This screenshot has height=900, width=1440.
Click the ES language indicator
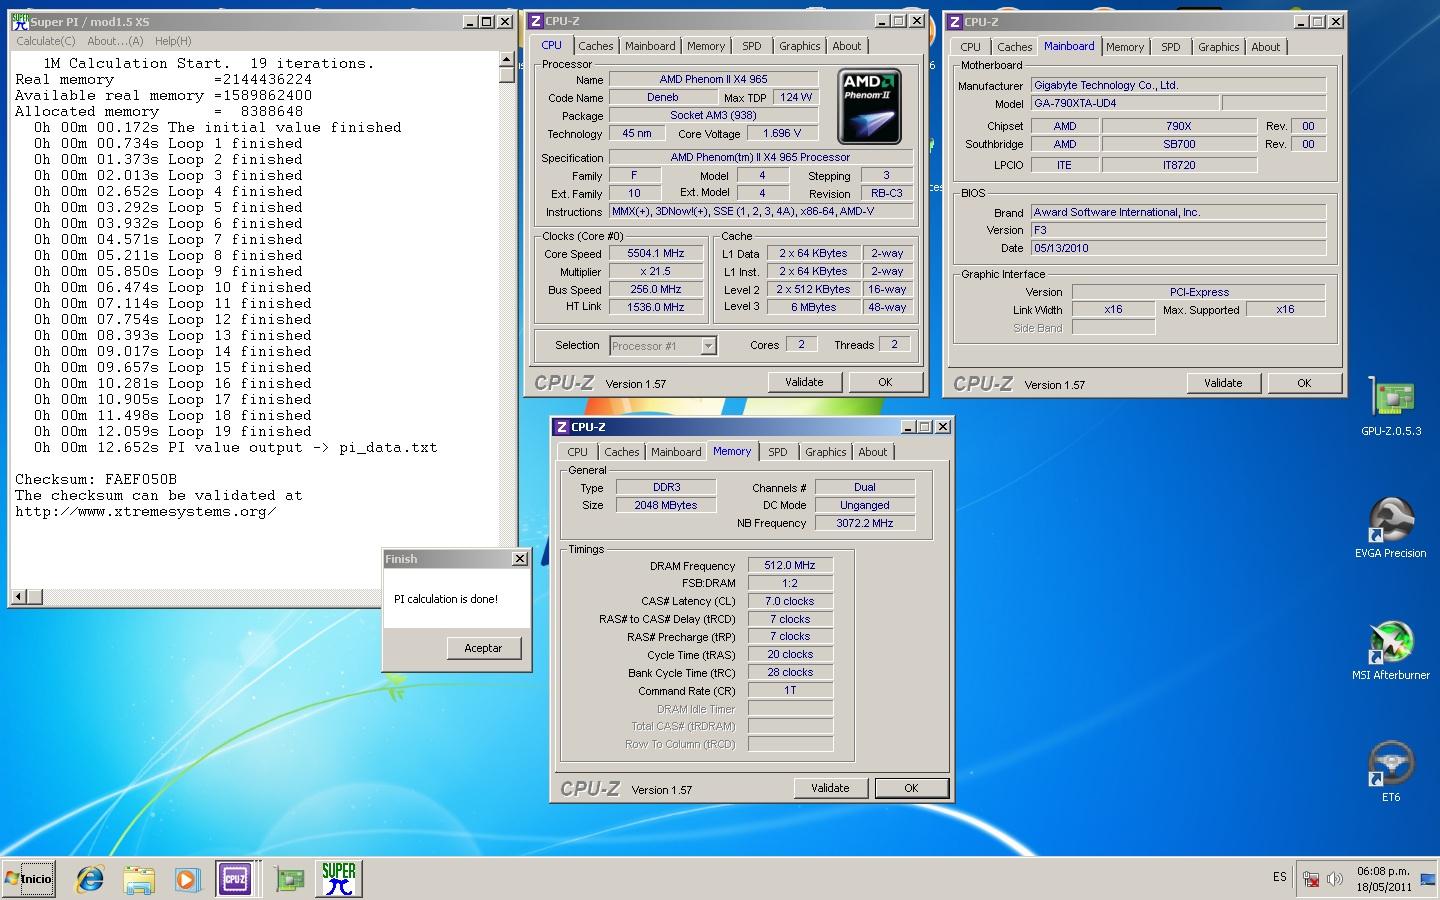click(1280, 877)
